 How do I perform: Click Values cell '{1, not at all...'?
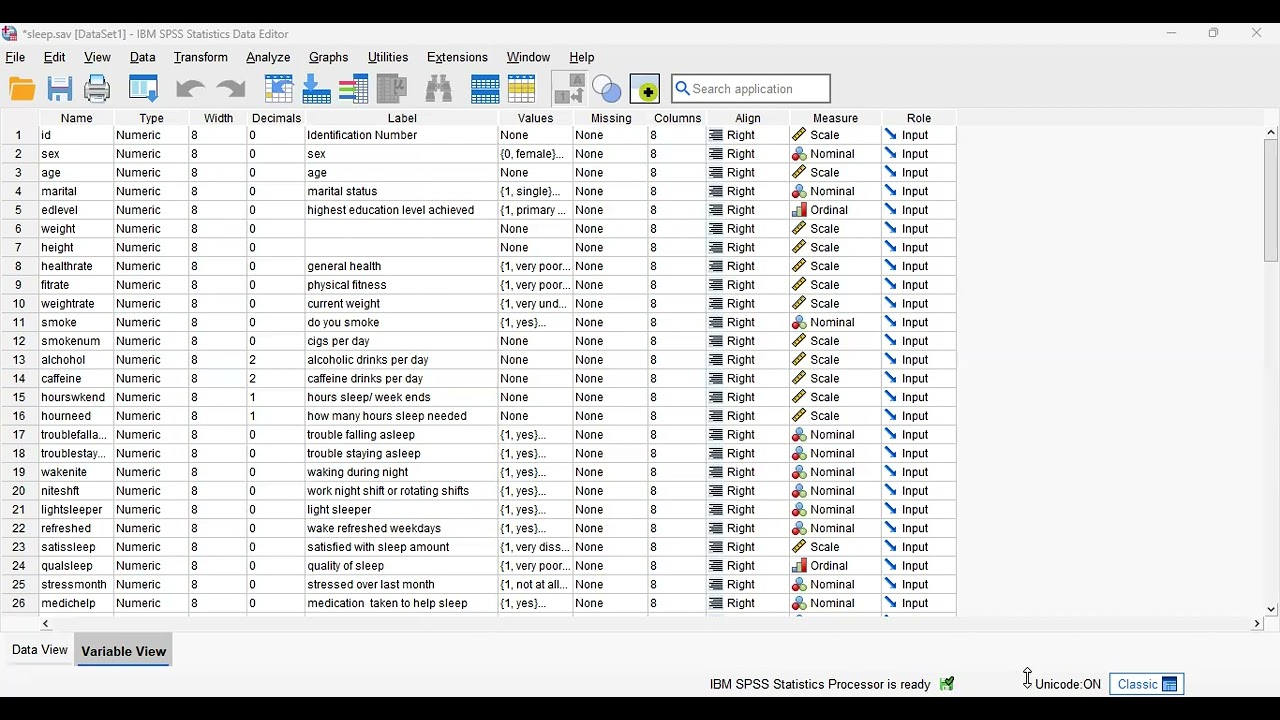point(535,585)
